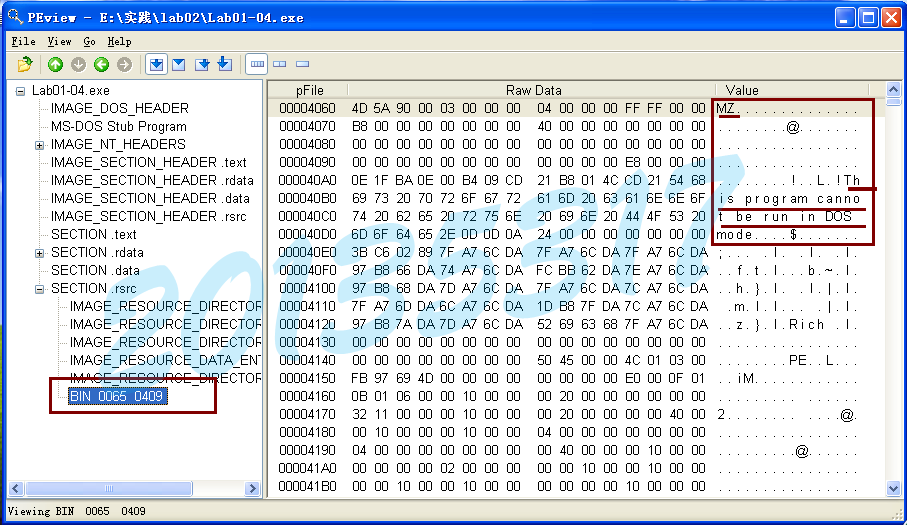Switch to four-segment byte view icon

[x=257, y=64]
